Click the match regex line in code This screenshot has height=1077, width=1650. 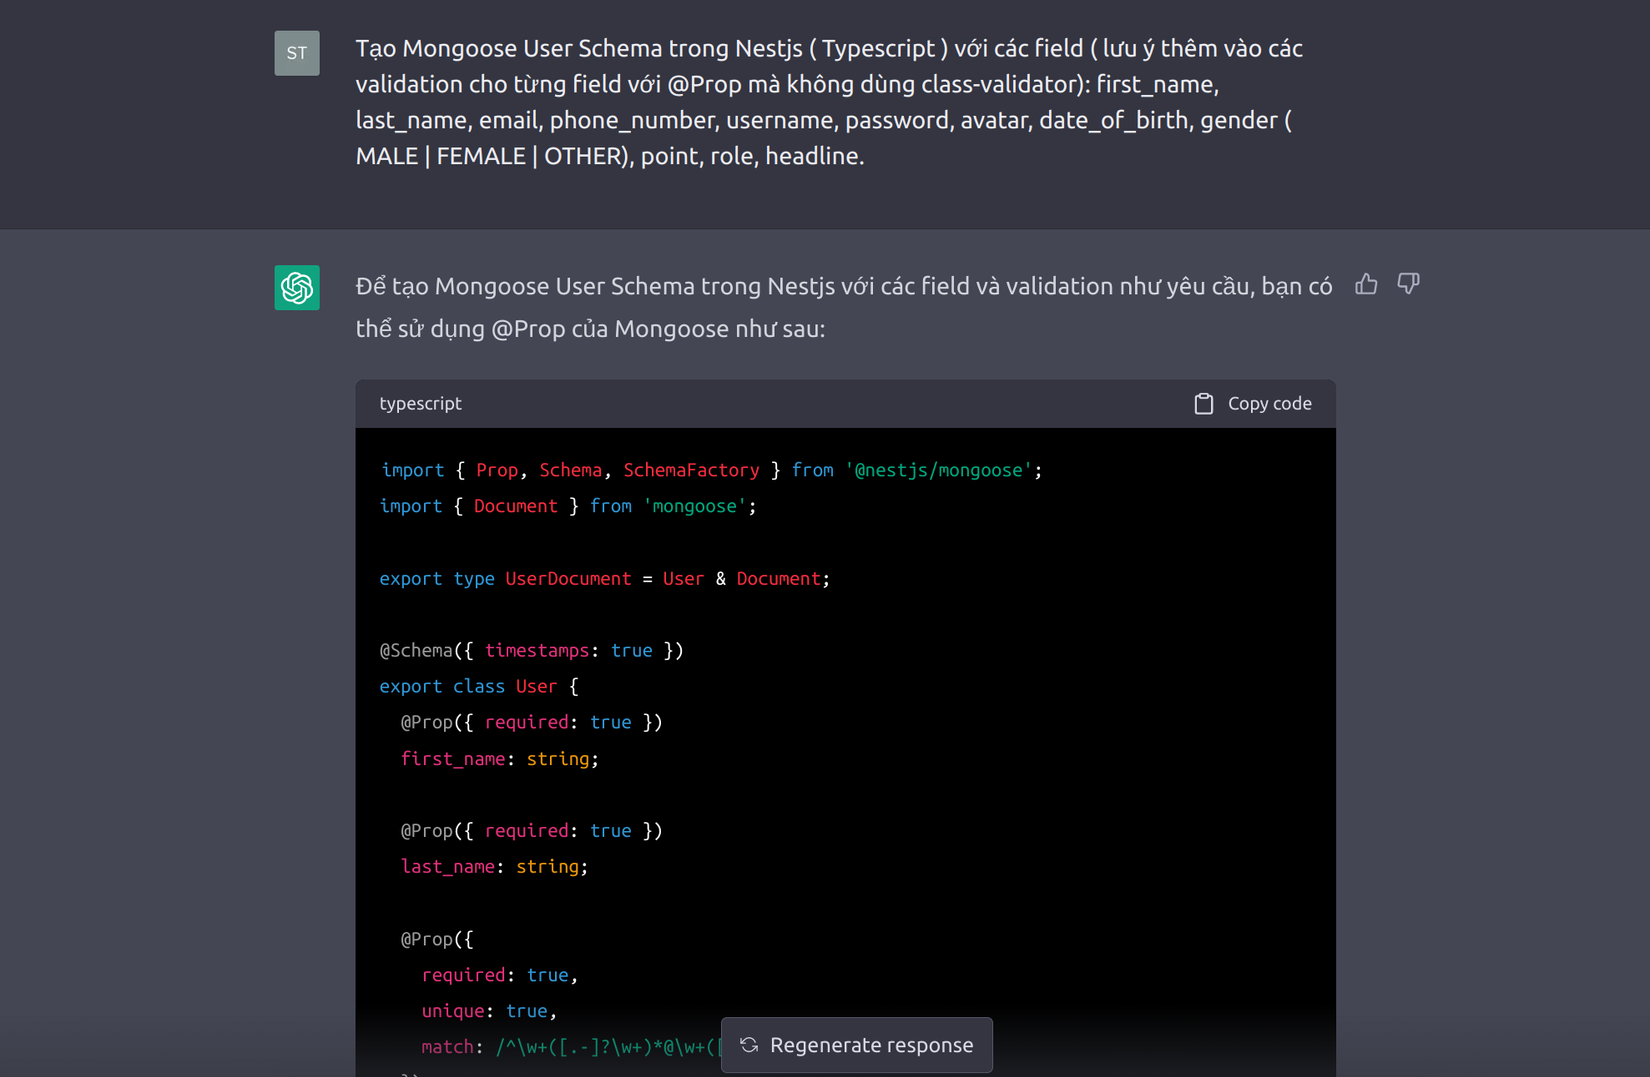[x=571, y=1047]
